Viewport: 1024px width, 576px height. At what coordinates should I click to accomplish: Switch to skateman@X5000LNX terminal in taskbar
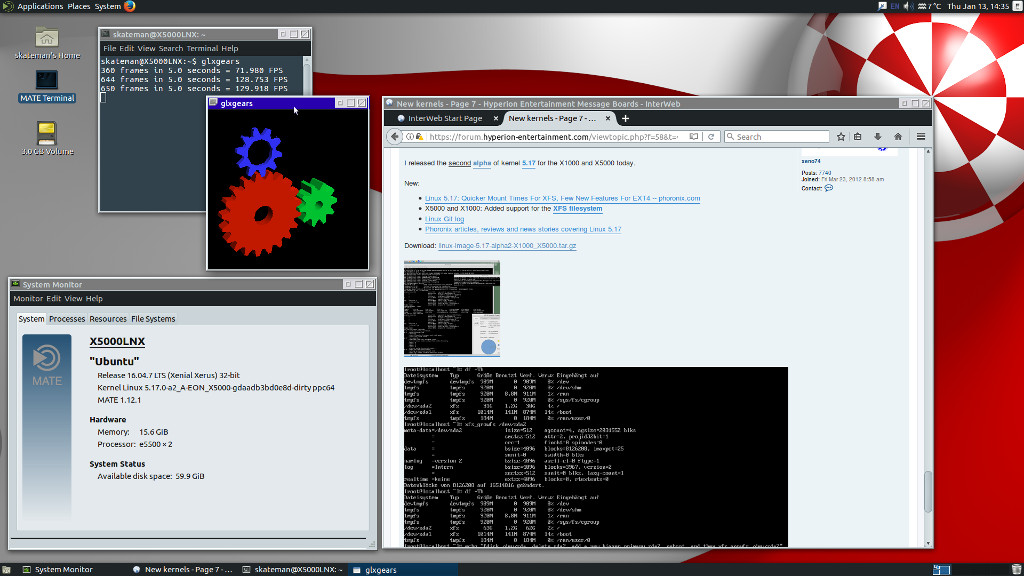pos(293,569)
